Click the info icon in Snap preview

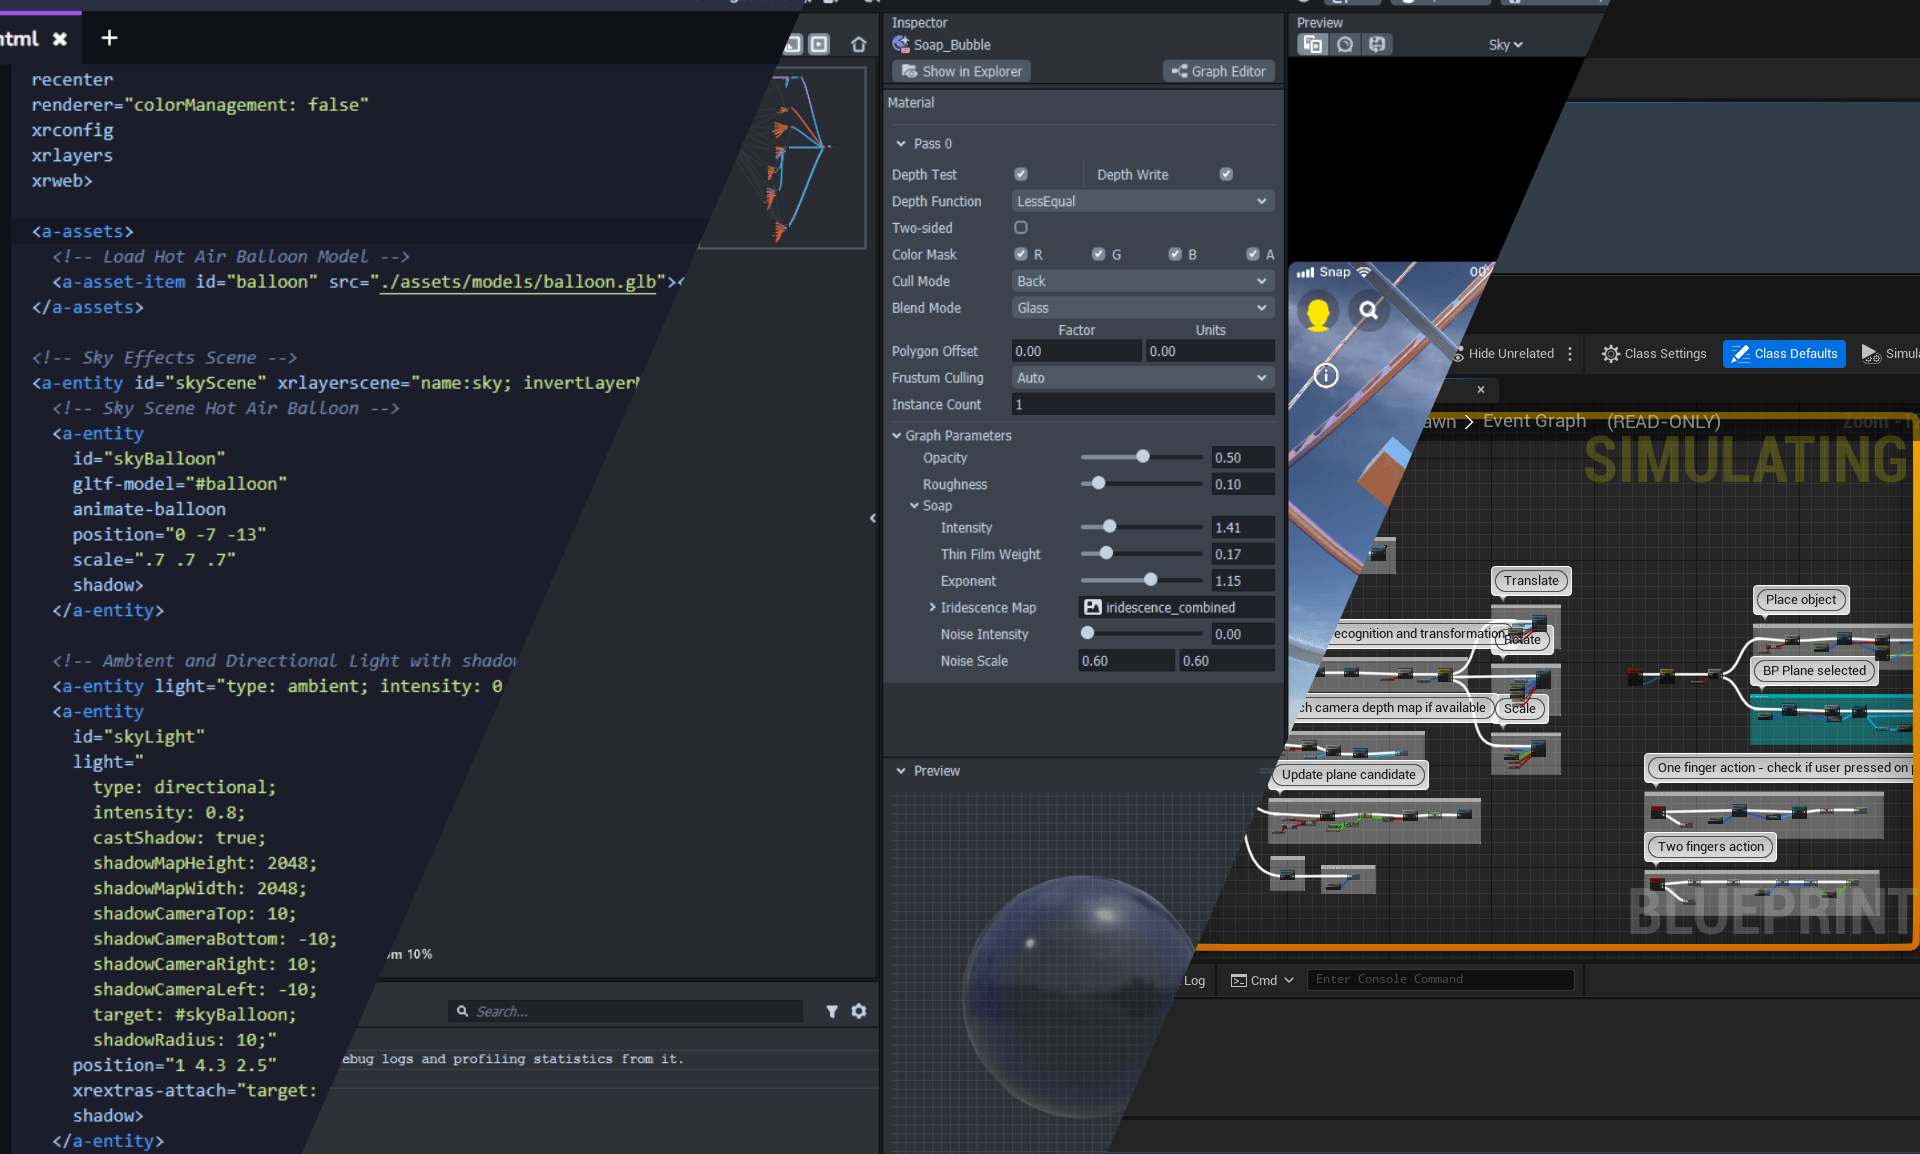[x=1326, y=375]
